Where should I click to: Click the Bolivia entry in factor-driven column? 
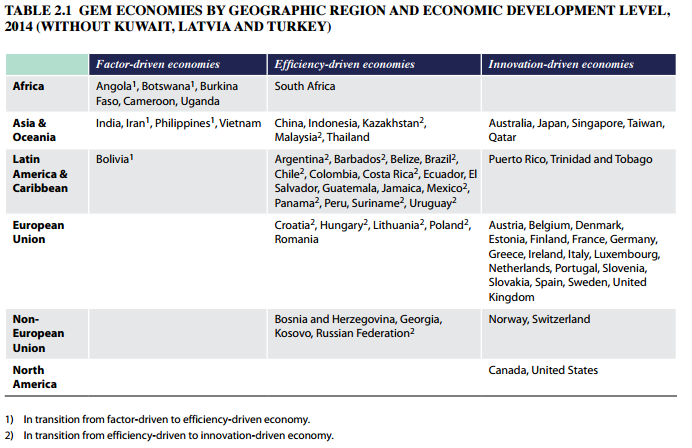point(115,159)
